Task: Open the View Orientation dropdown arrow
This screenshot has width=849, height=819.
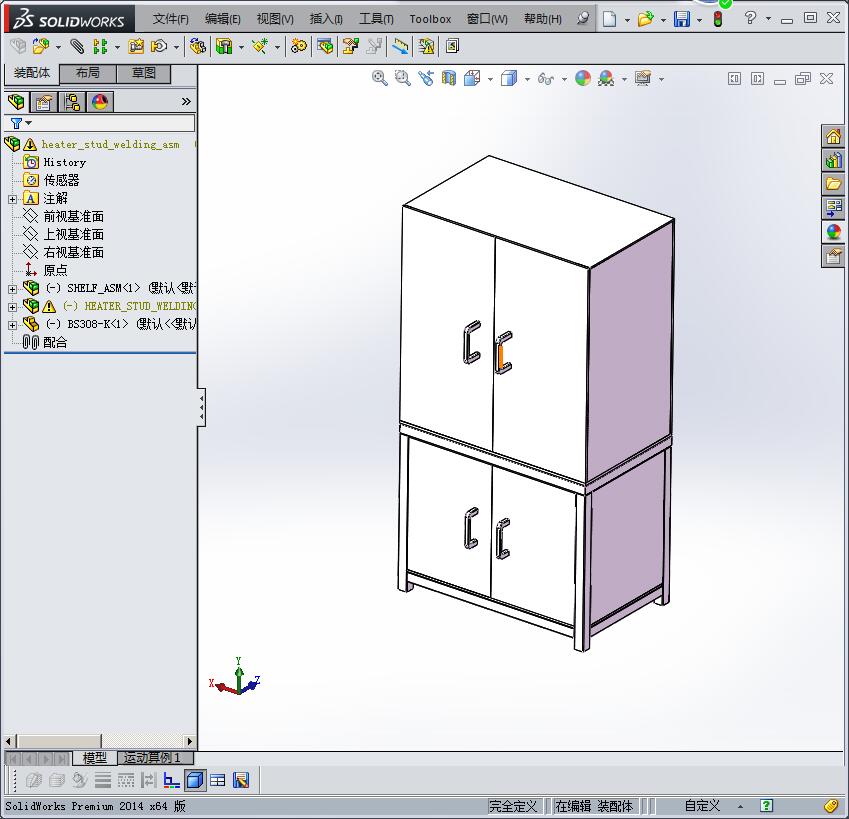Action: [x=491, y=80]
